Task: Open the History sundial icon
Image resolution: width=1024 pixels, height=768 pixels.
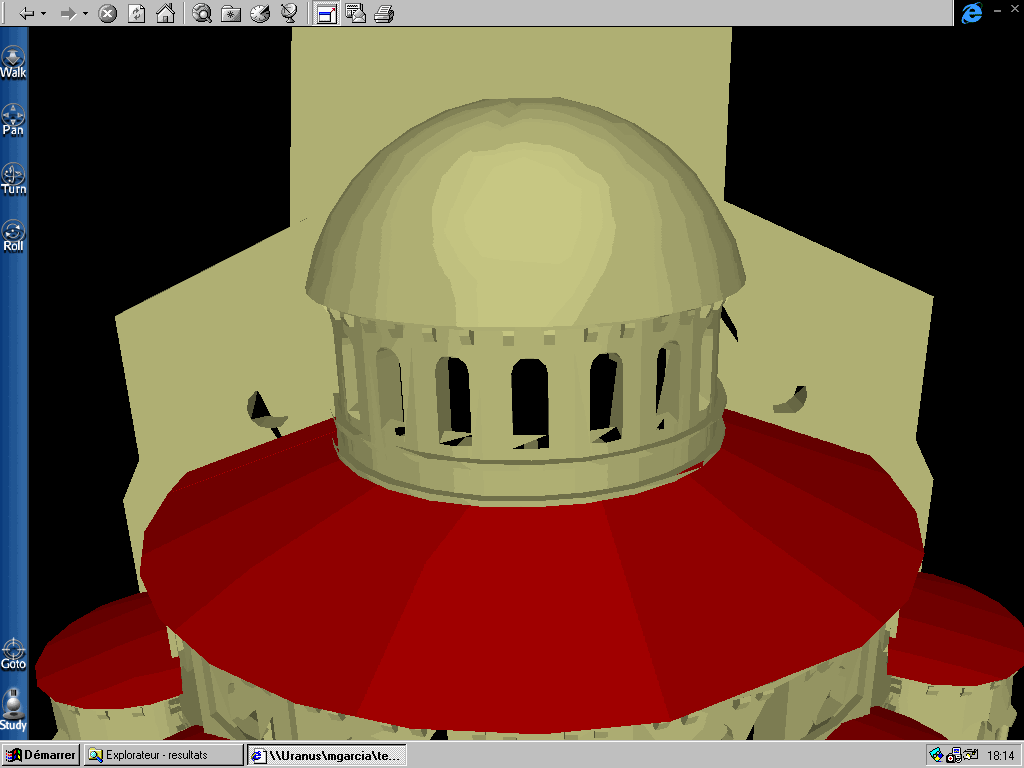Action: 260,14
